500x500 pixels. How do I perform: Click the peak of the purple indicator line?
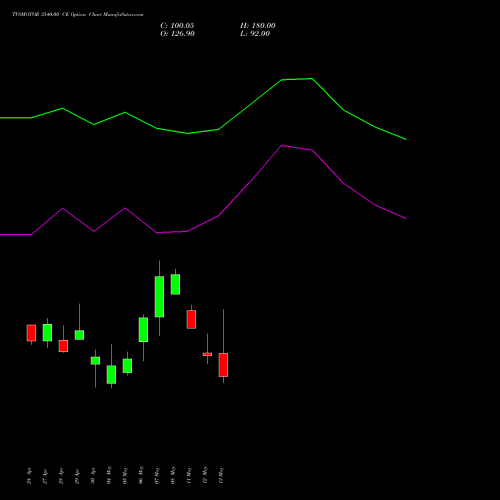pos(282,145)
